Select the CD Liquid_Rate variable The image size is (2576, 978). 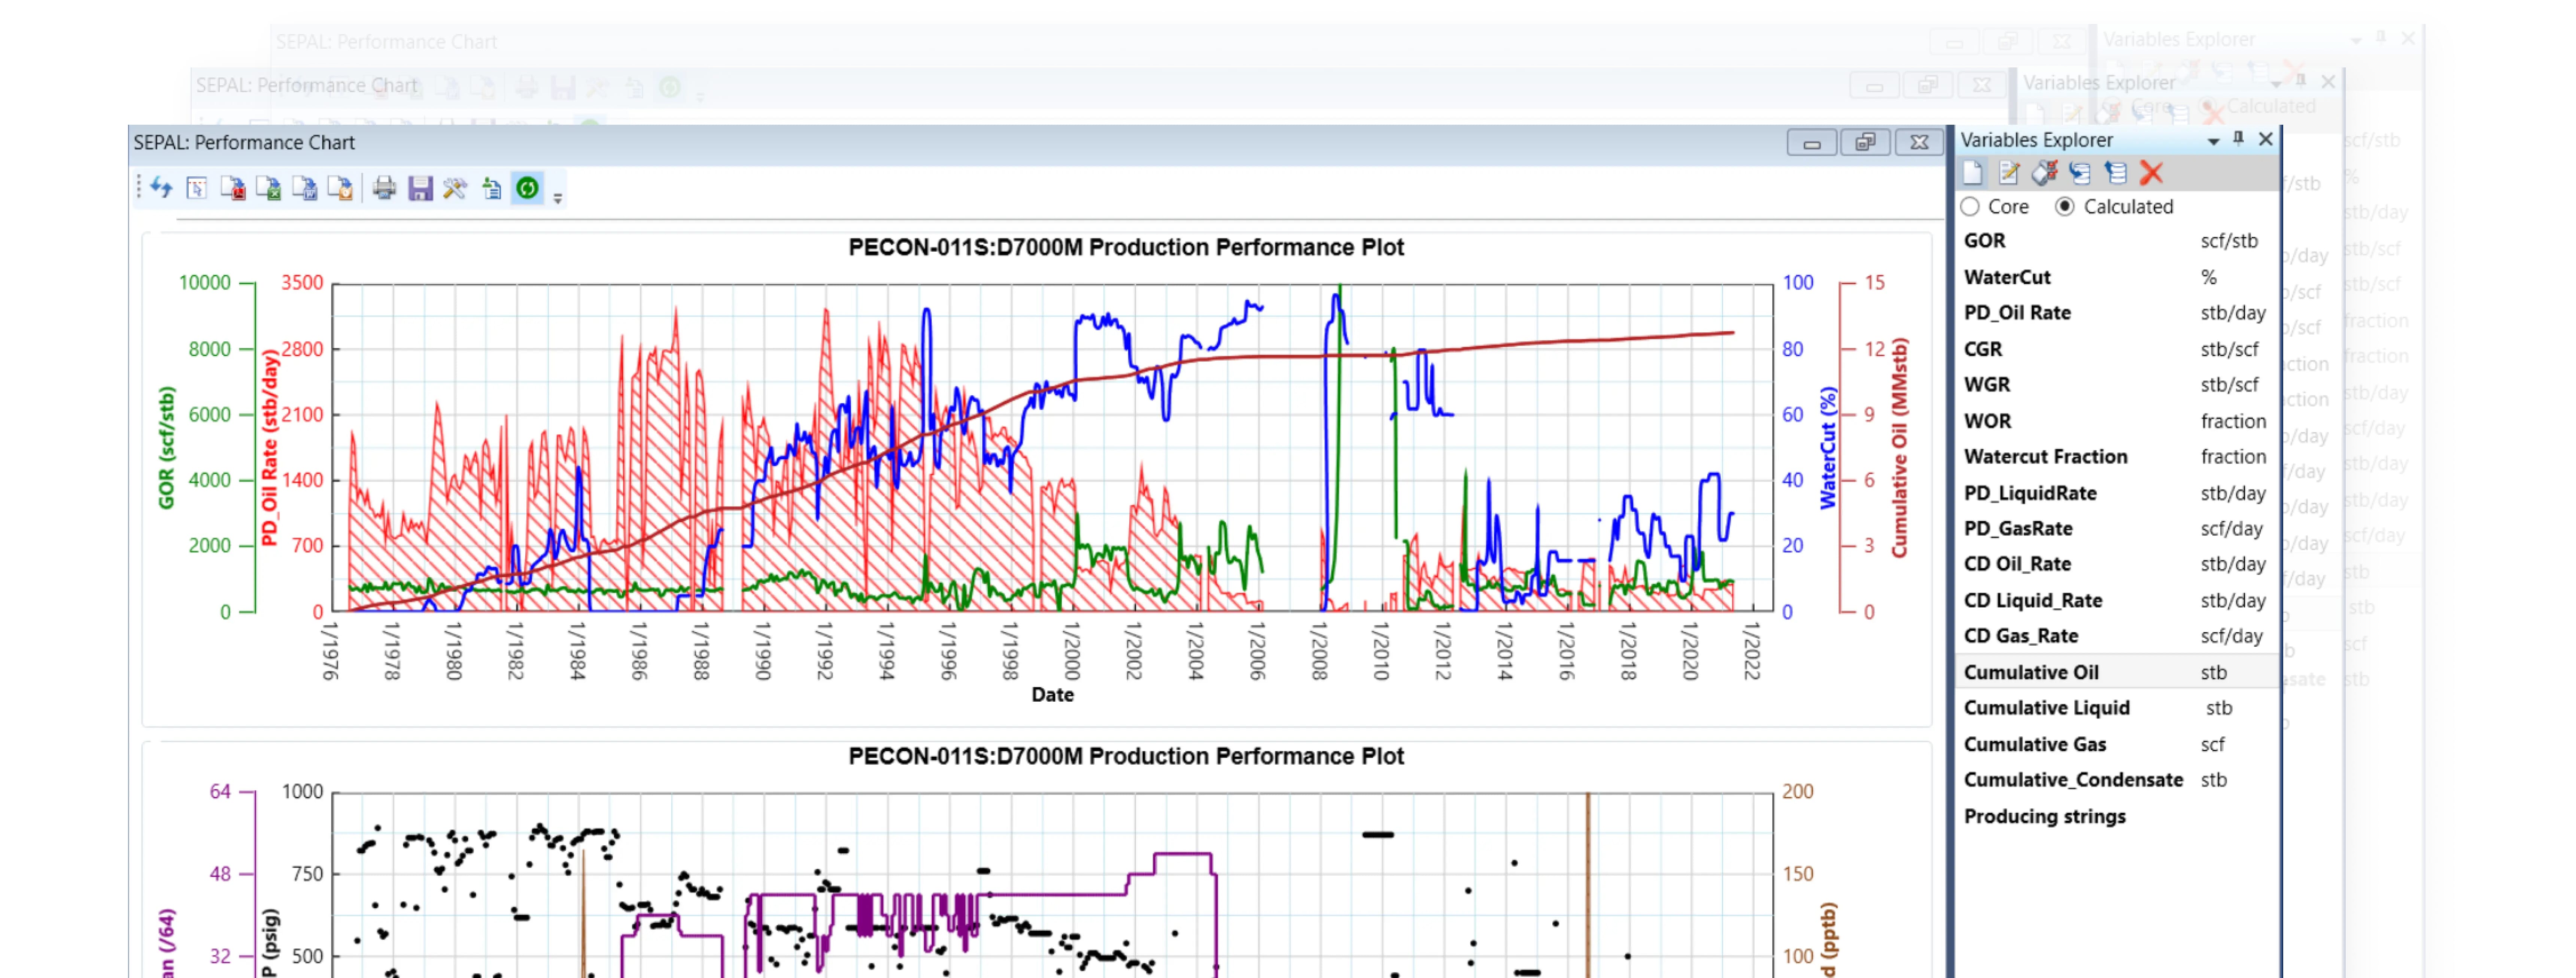[x=2117, y=600]
